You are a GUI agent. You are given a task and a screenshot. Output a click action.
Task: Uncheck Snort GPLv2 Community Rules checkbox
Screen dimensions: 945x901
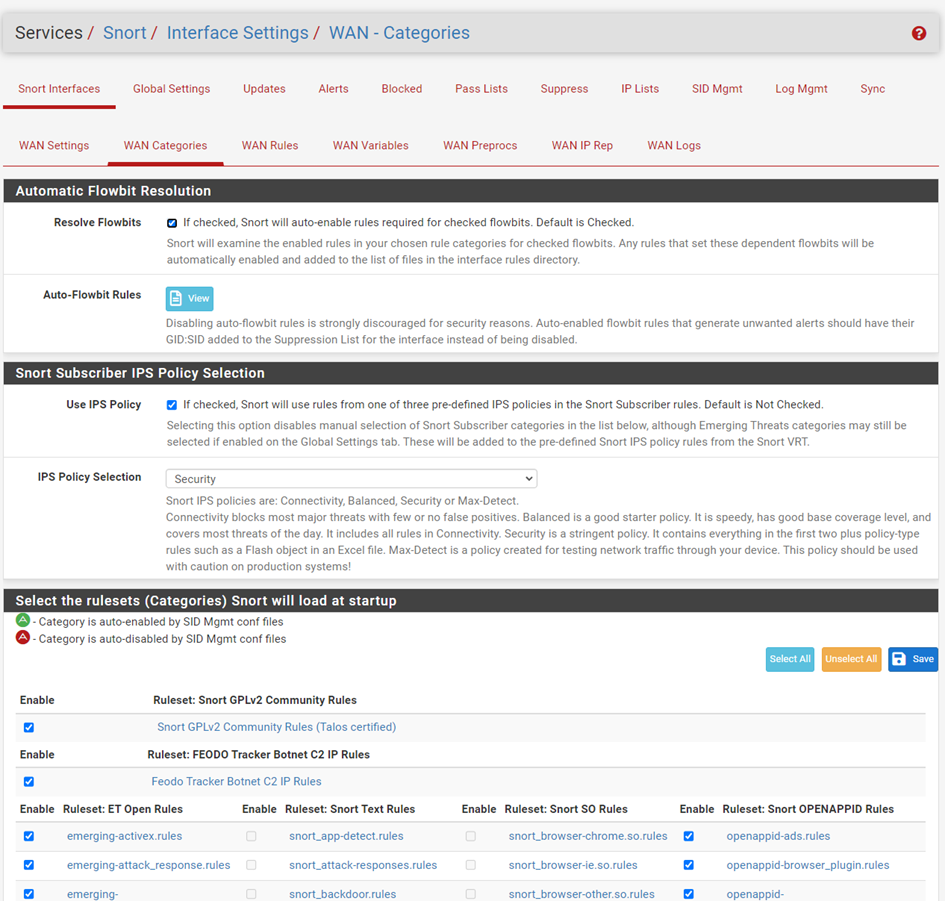pos(29,727)
